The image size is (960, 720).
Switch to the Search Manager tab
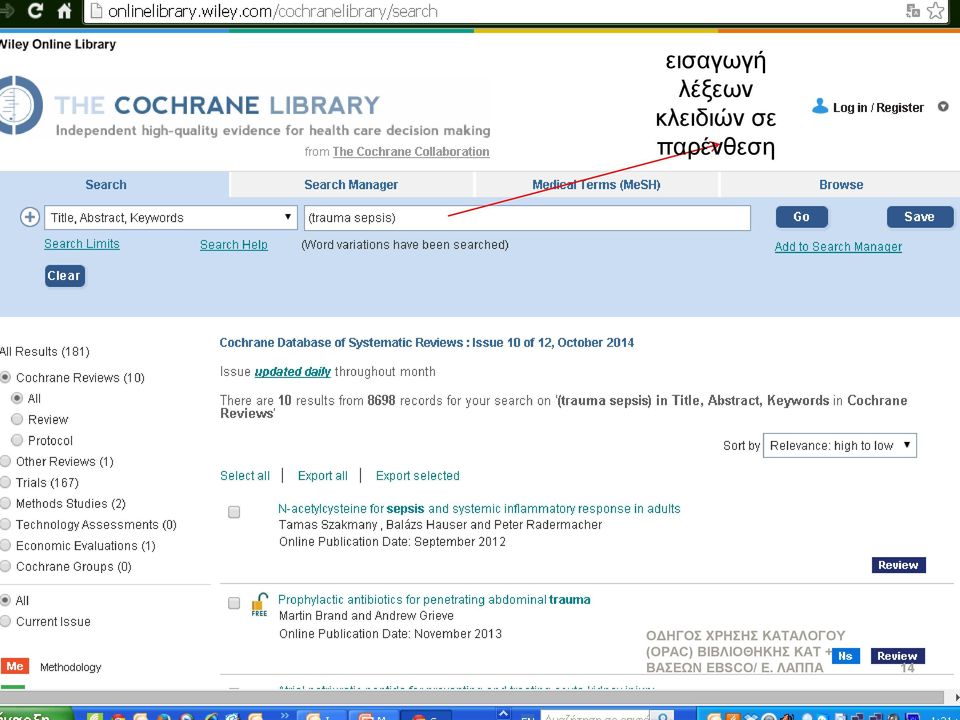pos(351,184)
